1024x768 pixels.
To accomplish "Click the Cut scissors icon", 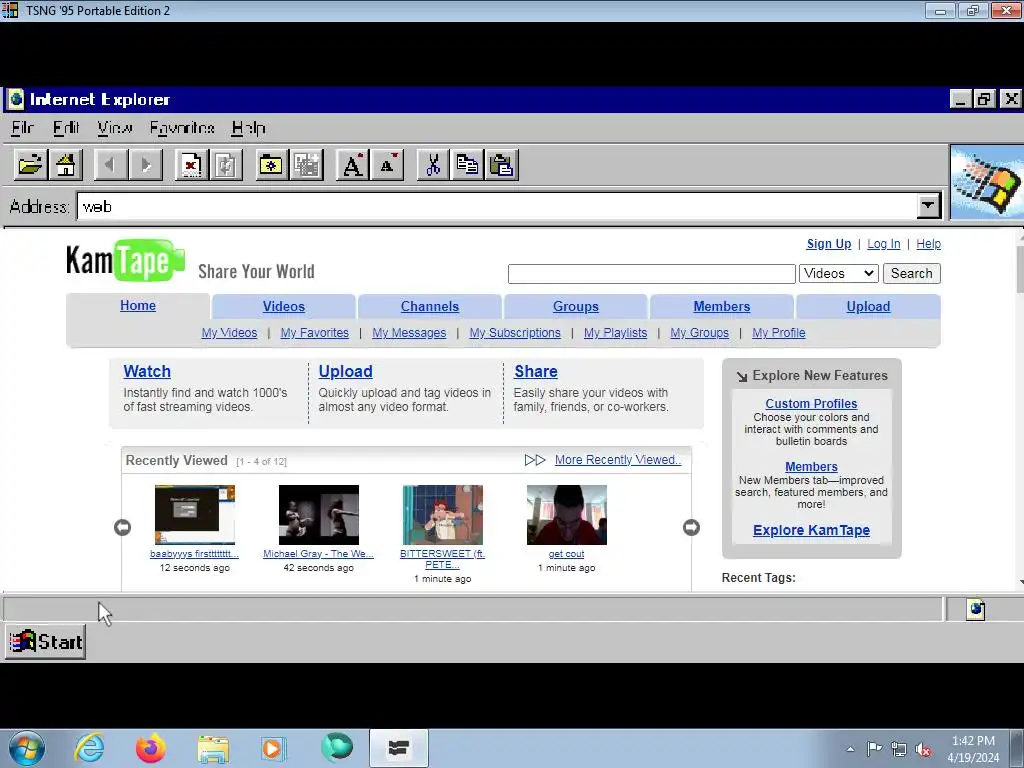I will coord(432,165).
